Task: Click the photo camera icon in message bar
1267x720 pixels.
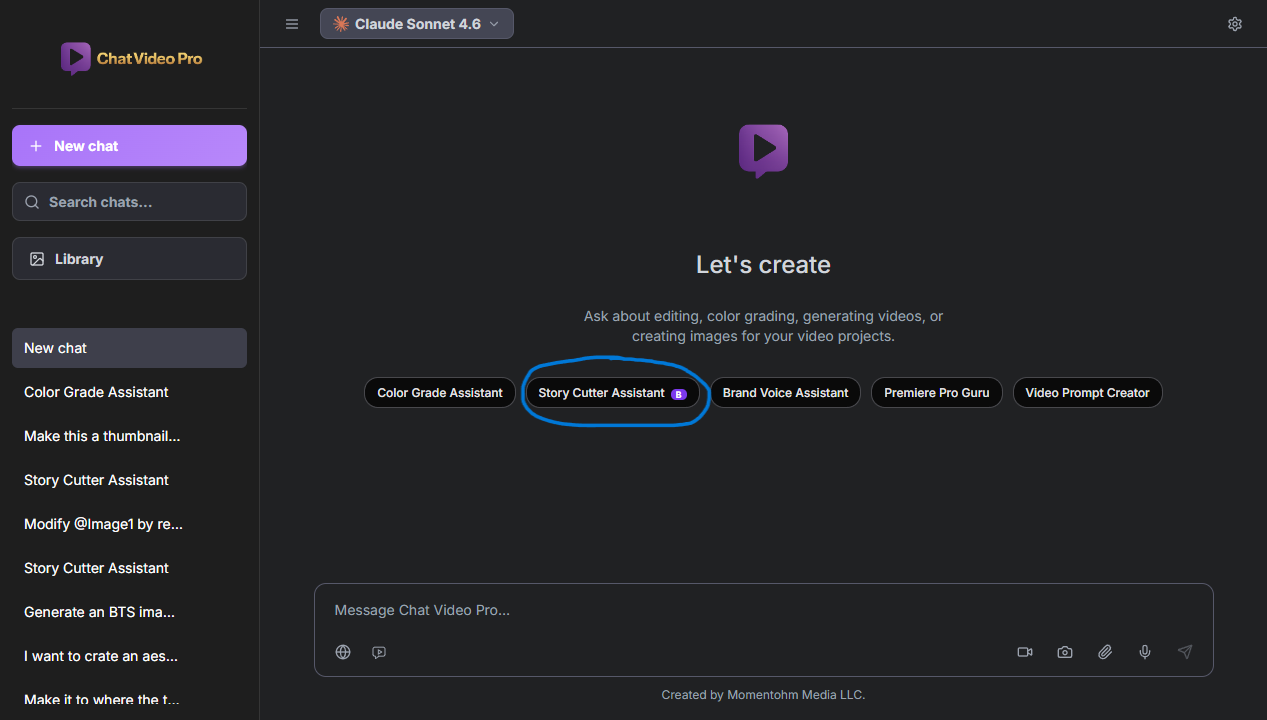Action: pyautogui.click(x=1065, y=652)
